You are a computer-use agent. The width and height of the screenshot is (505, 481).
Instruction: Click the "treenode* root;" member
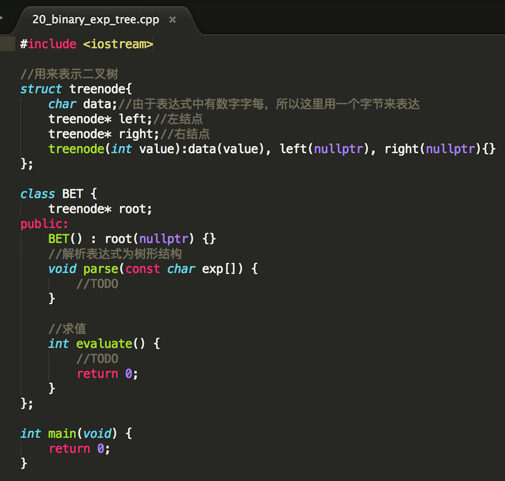(100, 209)
